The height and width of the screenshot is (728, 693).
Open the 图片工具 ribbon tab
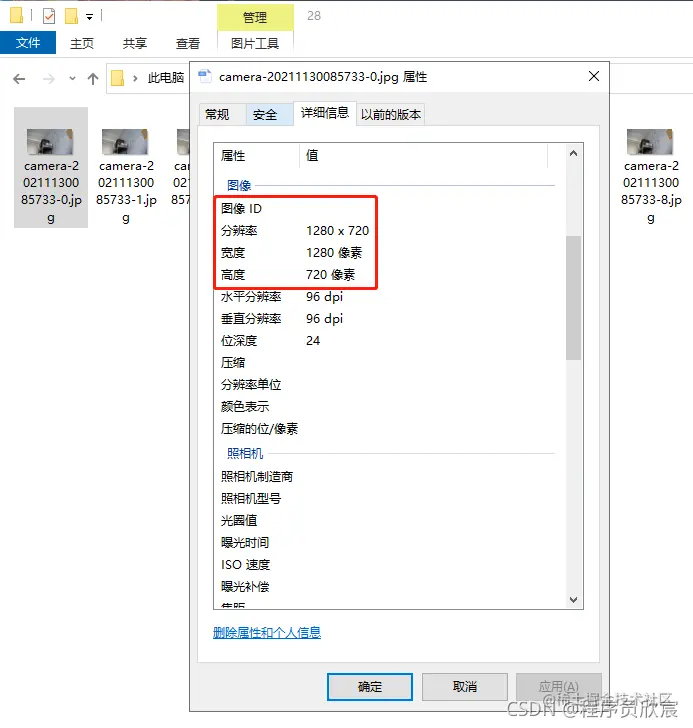255,43
